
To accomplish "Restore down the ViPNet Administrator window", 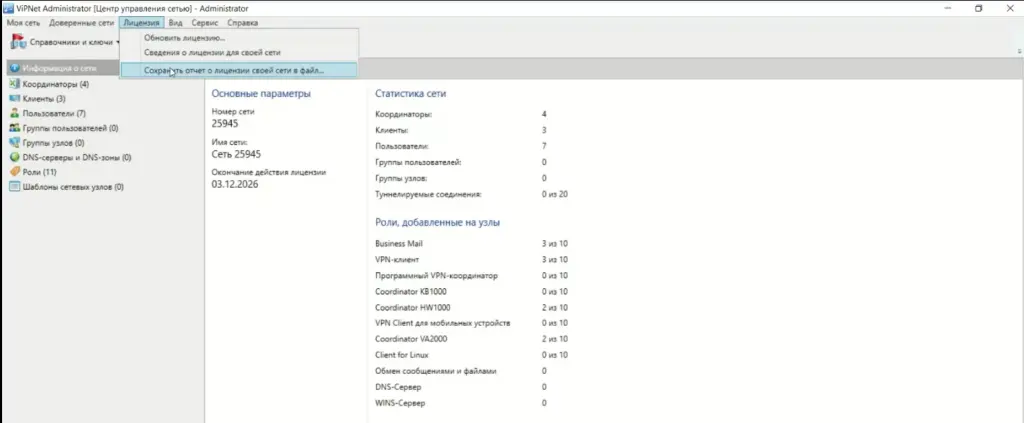I will pyautogui.click(x=978, y=8).
